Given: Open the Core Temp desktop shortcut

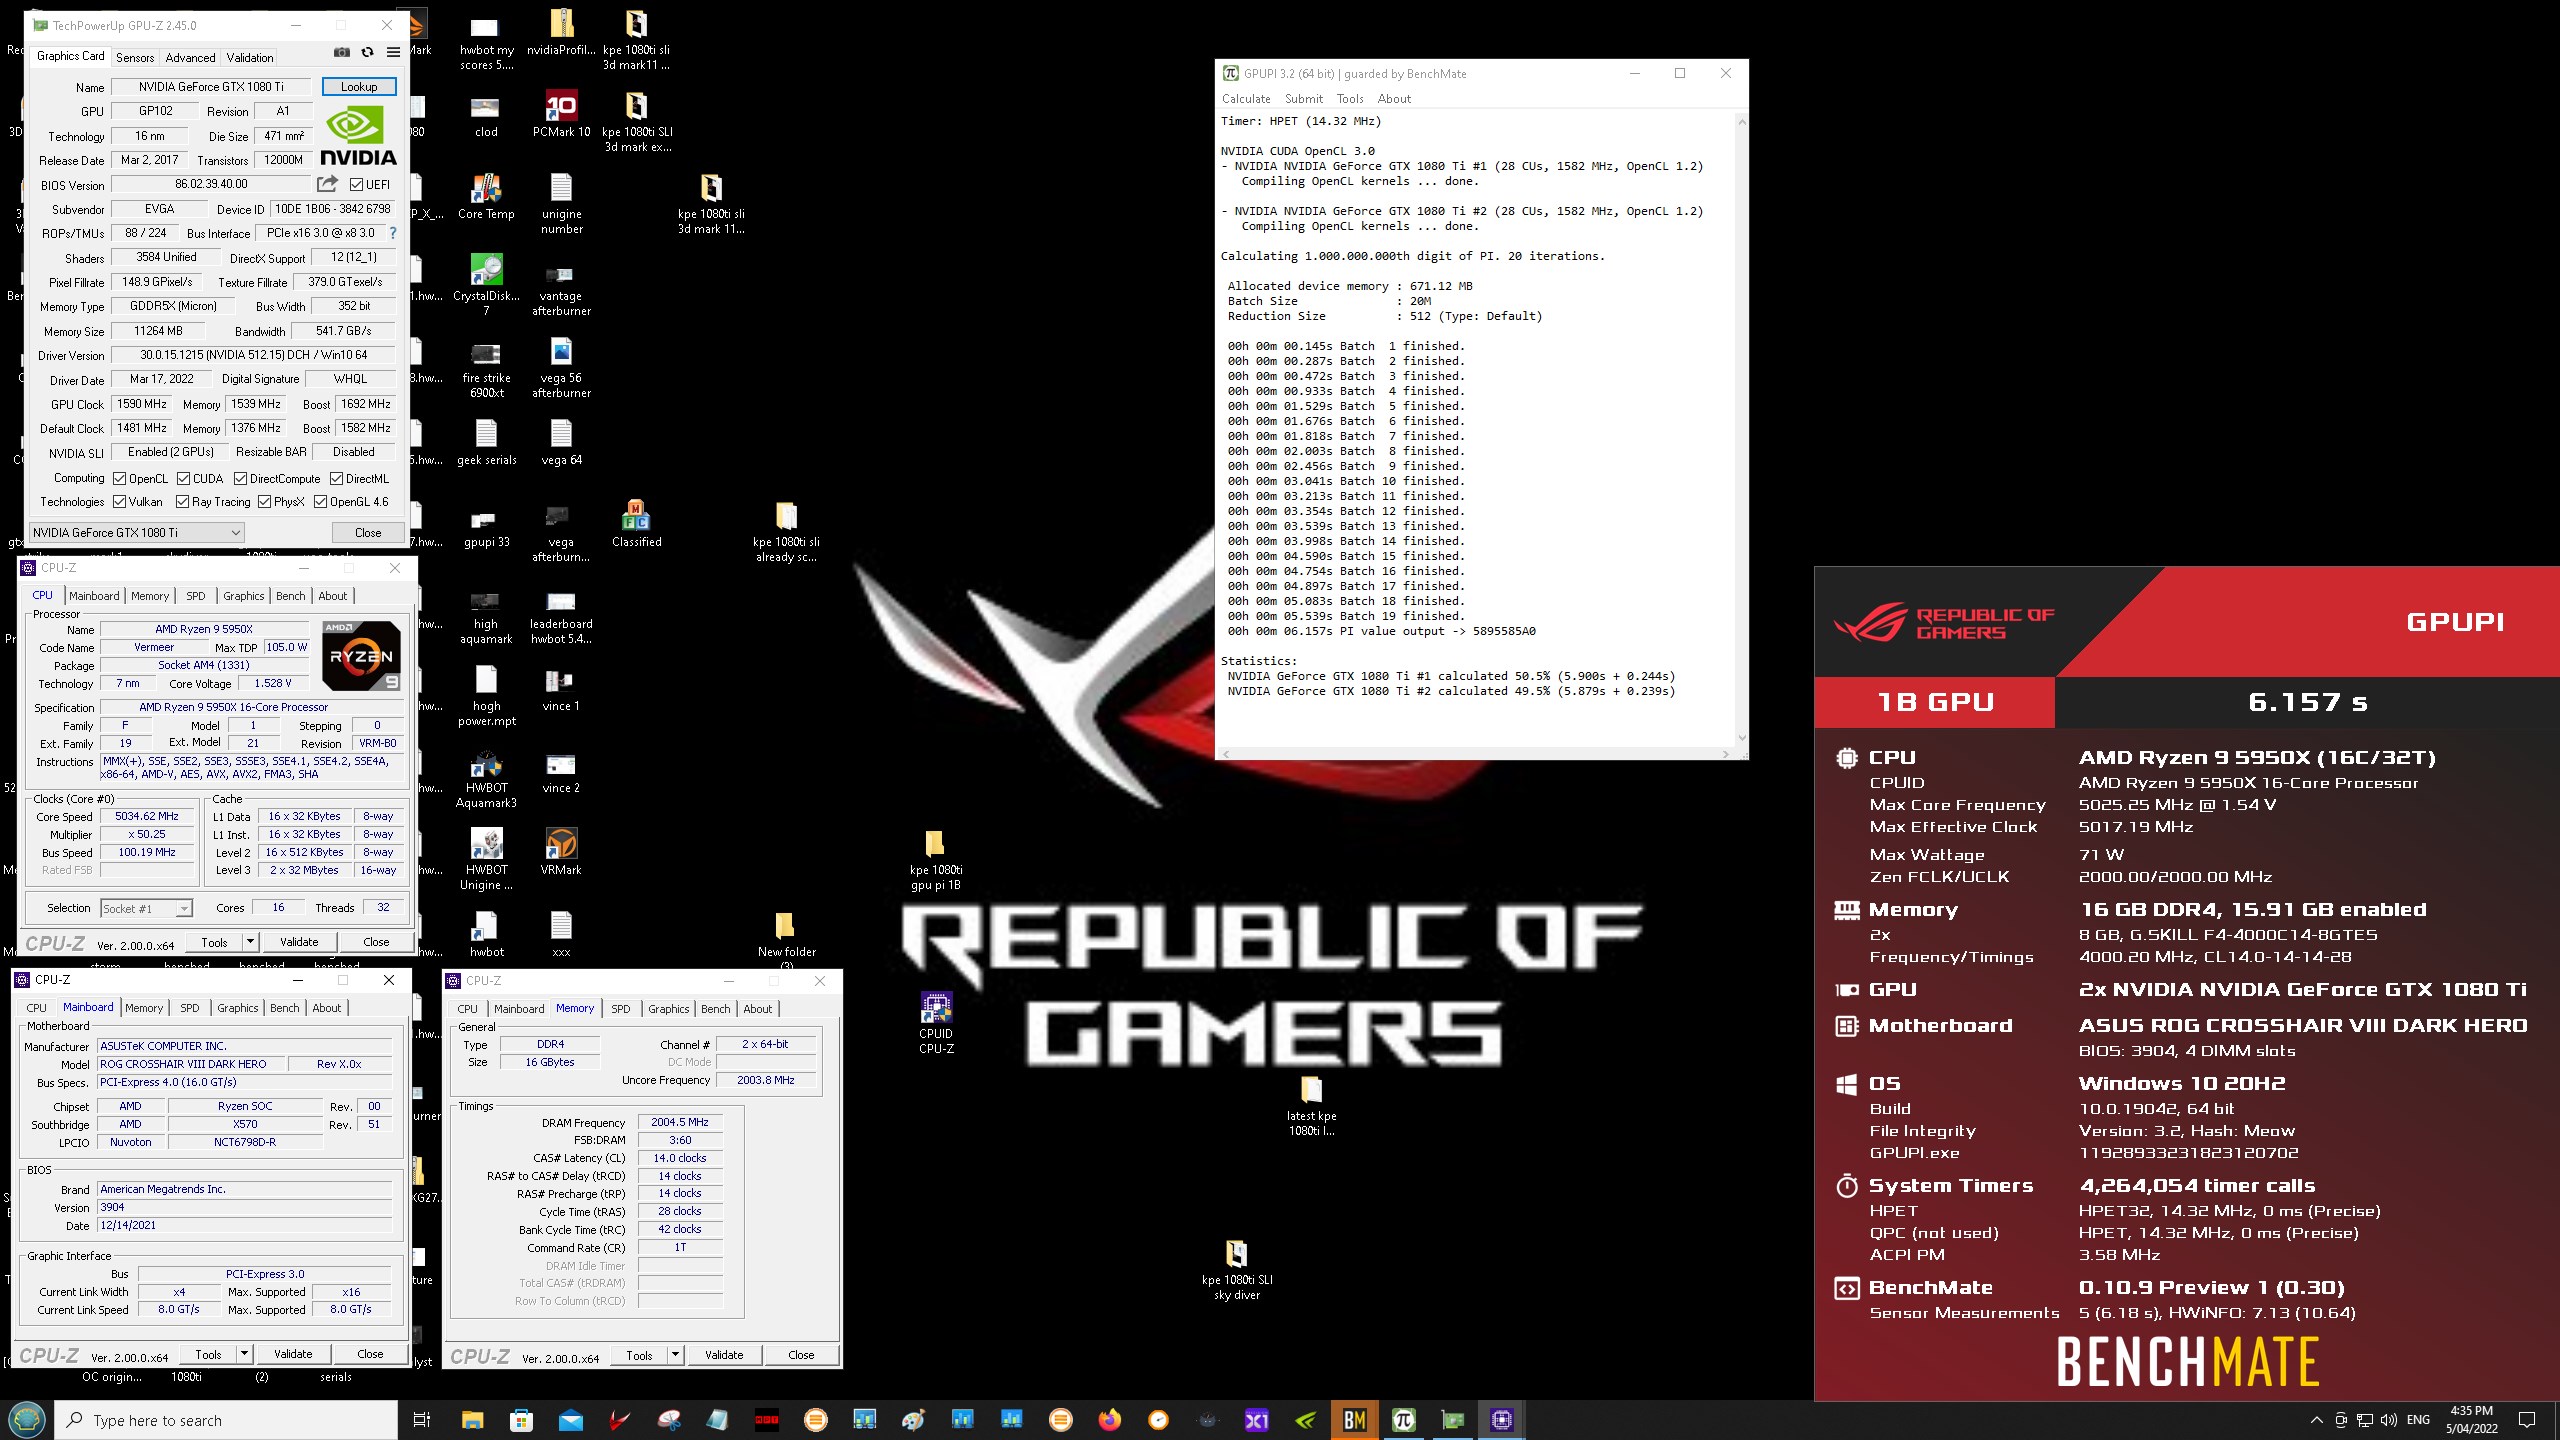Looking at the screenshot, I should pos(486,197).
